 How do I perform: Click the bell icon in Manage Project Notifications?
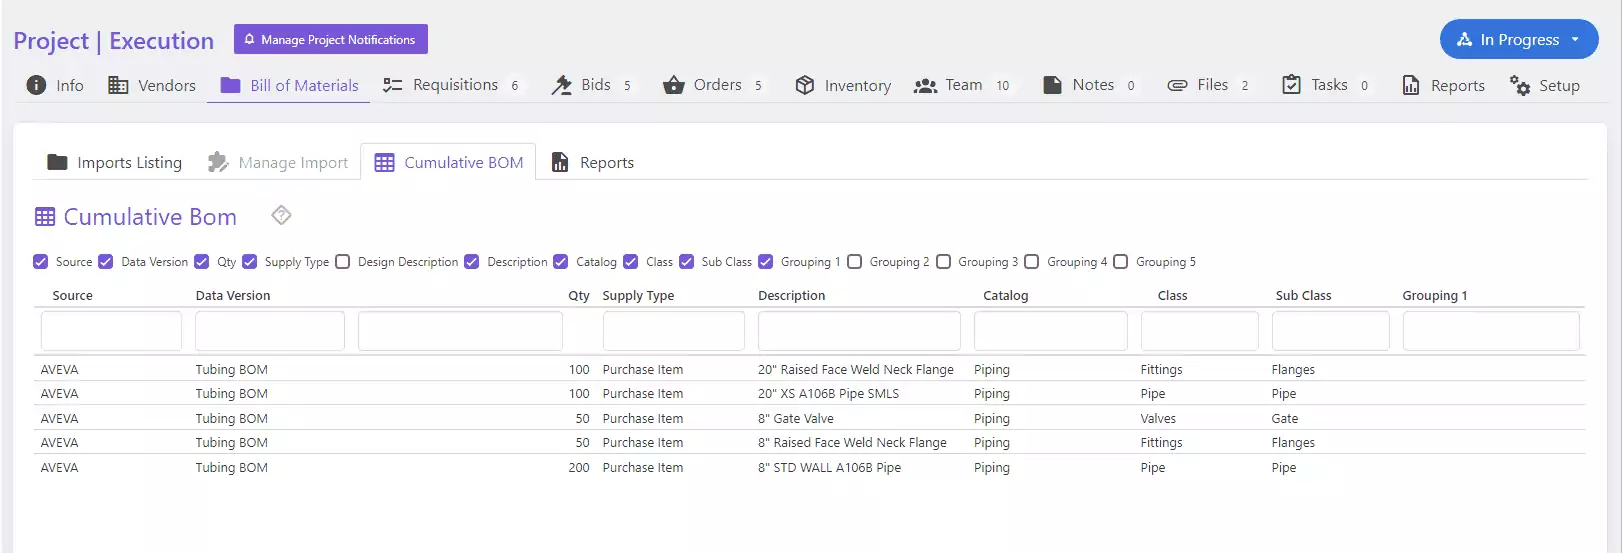[x=250, y=40]
